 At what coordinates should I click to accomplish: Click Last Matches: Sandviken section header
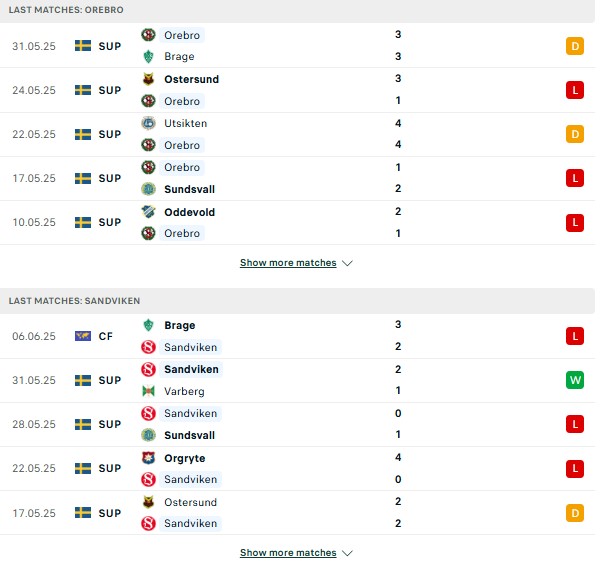click(297, 301)
